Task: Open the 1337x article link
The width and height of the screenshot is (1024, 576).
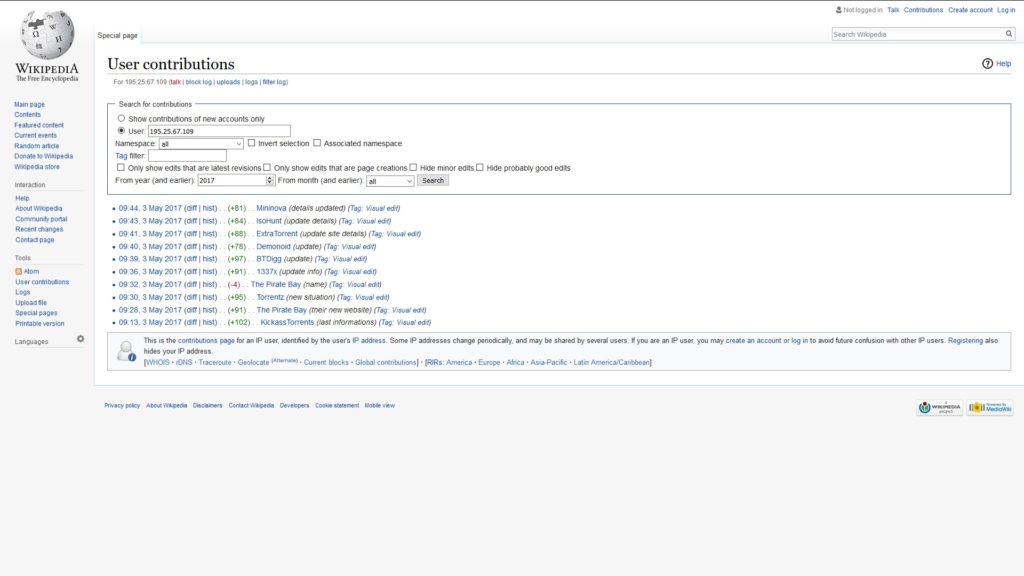Action: click(x=266, y=272)
